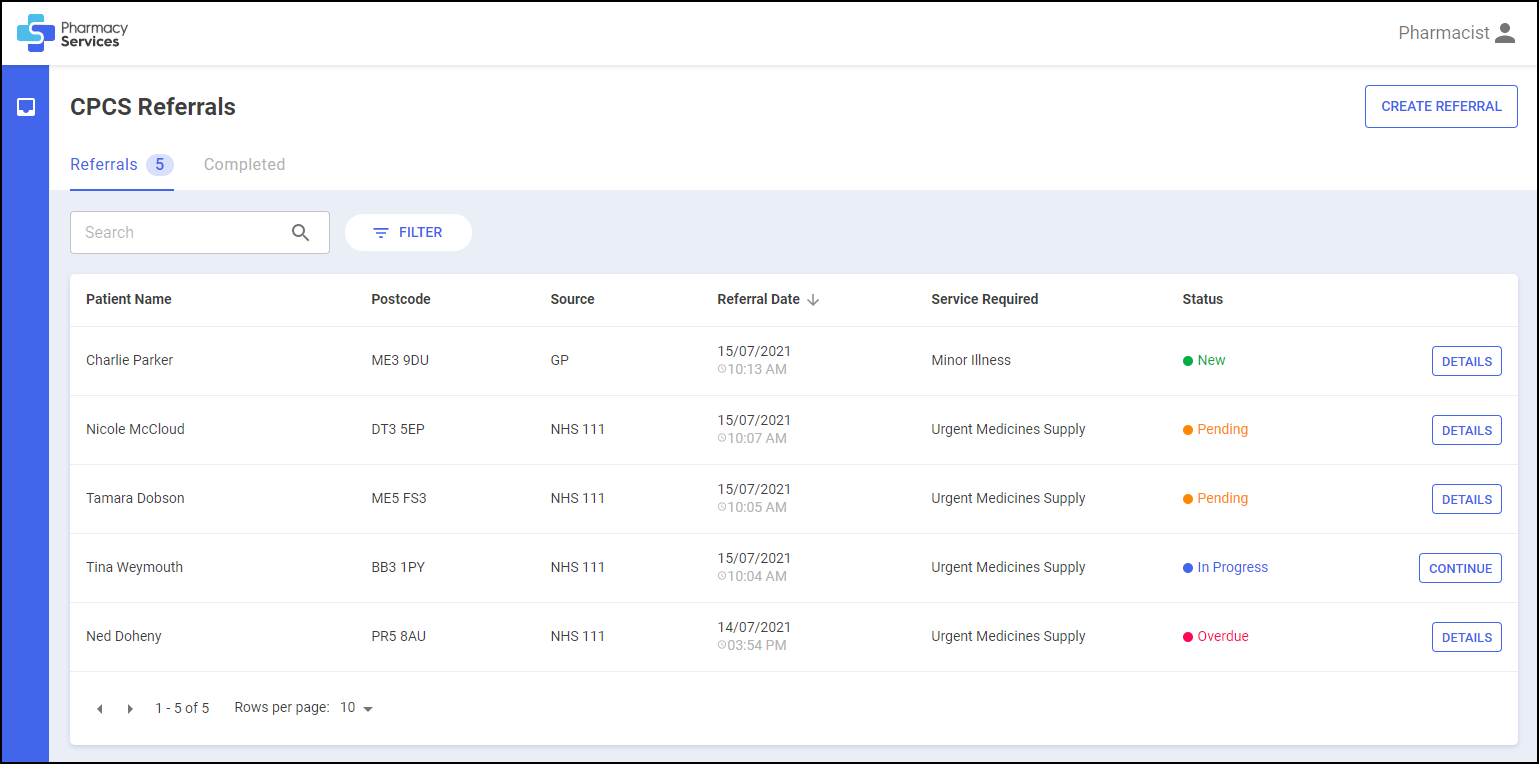The height and width of the screenshot is (764, 1539).
Task: View Nicole McCloud referral details
Action: [1466, 431]
